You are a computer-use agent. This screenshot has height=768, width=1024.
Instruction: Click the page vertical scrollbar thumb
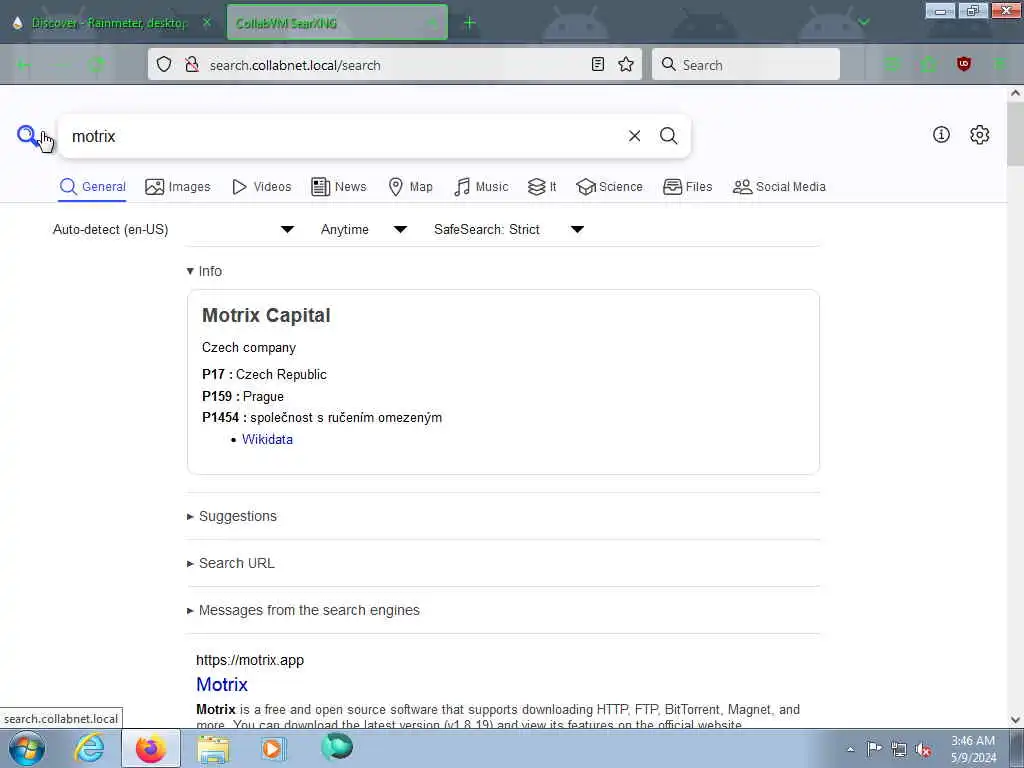(x=1016, y=134)
